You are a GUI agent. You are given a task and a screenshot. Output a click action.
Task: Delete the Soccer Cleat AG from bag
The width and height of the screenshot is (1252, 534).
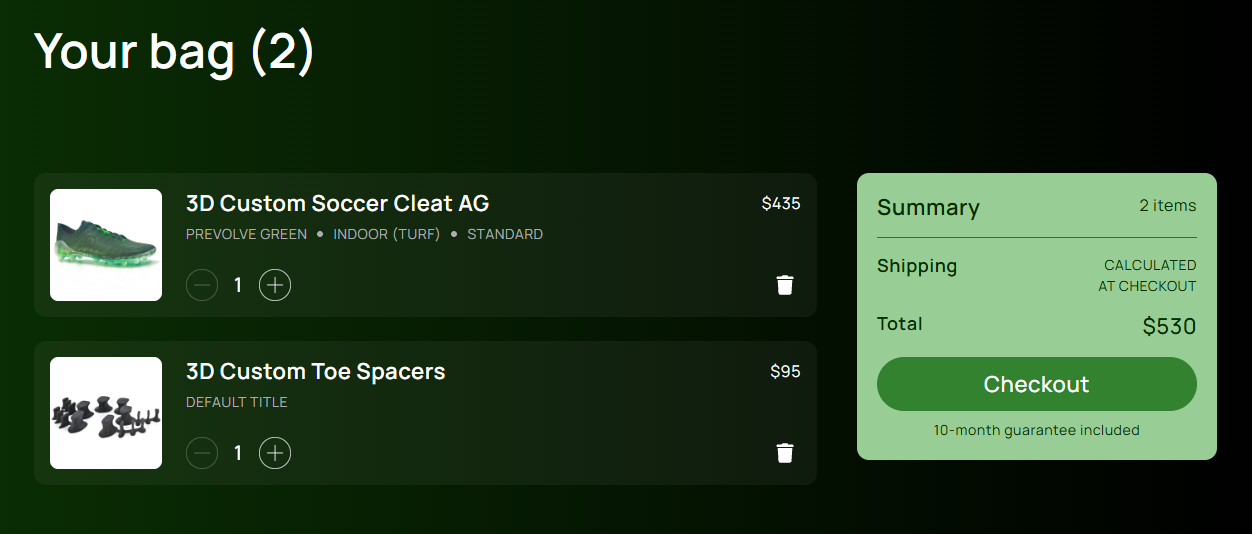(x=785, y=285)
